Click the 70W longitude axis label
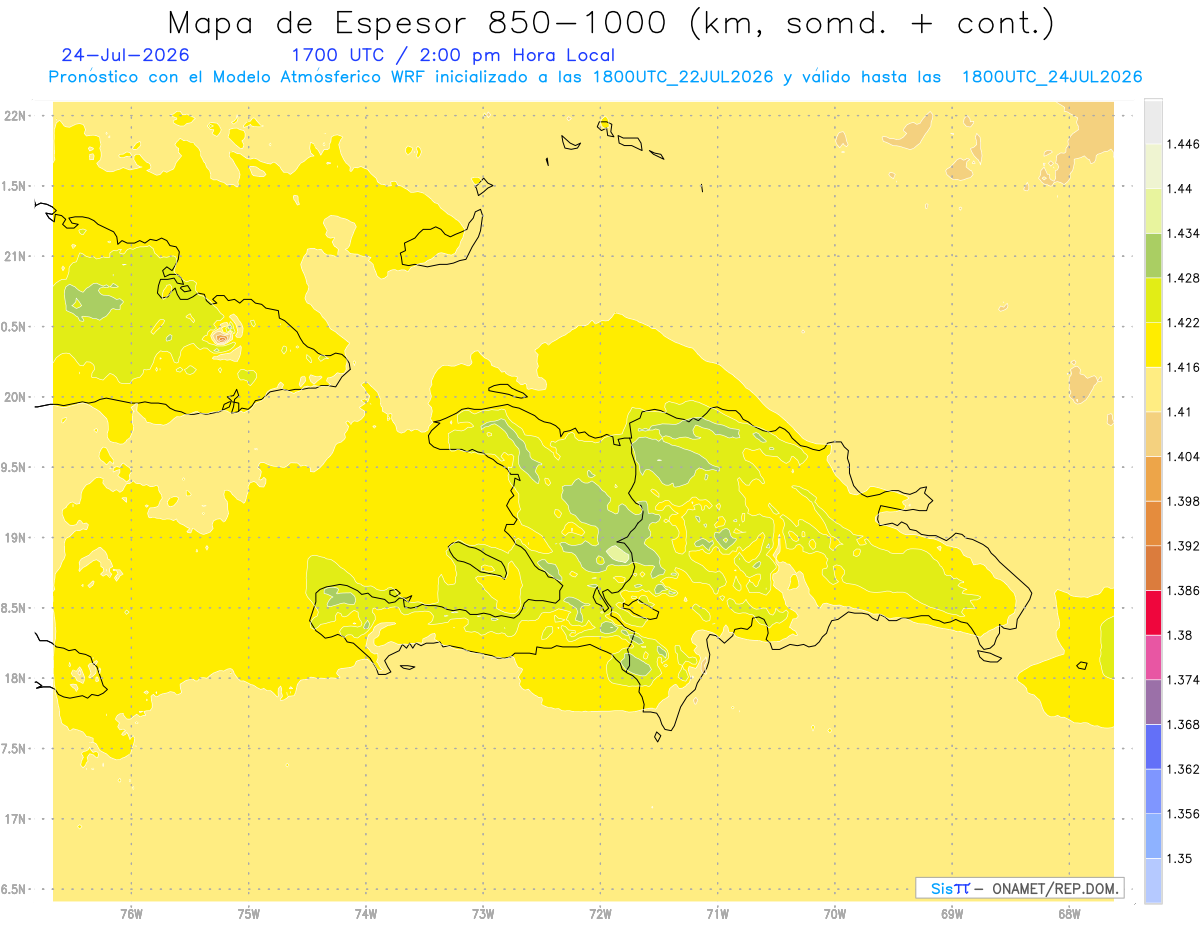 coord(835,913)
